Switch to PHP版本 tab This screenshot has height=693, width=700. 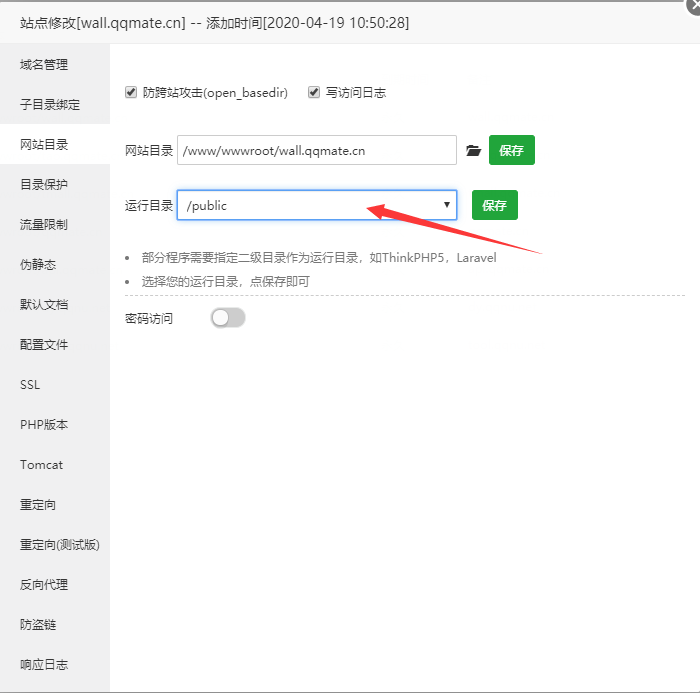click(x=44, y=425)
